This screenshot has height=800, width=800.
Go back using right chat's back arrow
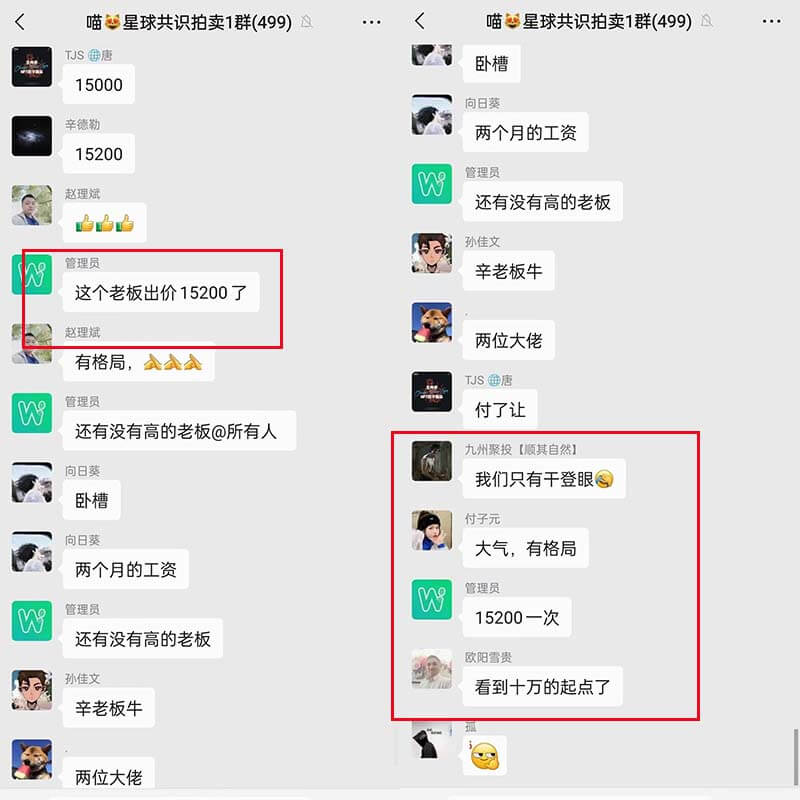pyautogui.click(x=419, y=21)
